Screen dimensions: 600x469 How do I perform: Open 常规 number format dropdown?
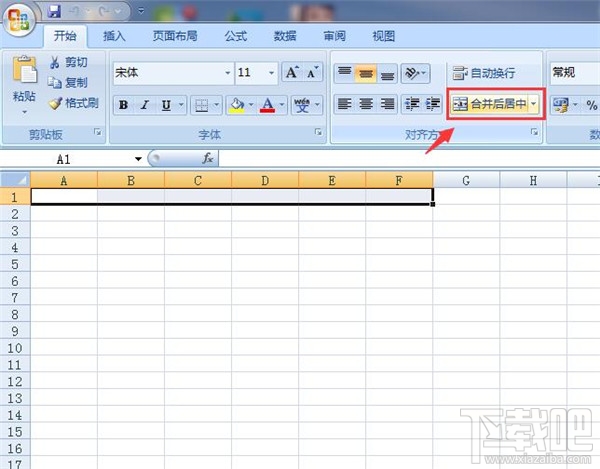point(575,73)
